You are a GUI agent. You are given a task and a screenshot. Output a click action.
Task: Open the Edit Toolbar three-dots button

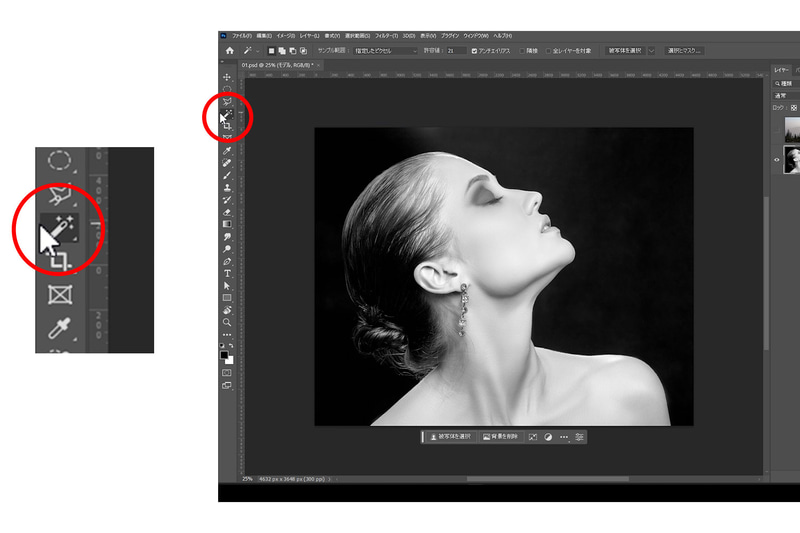point(227,335)
